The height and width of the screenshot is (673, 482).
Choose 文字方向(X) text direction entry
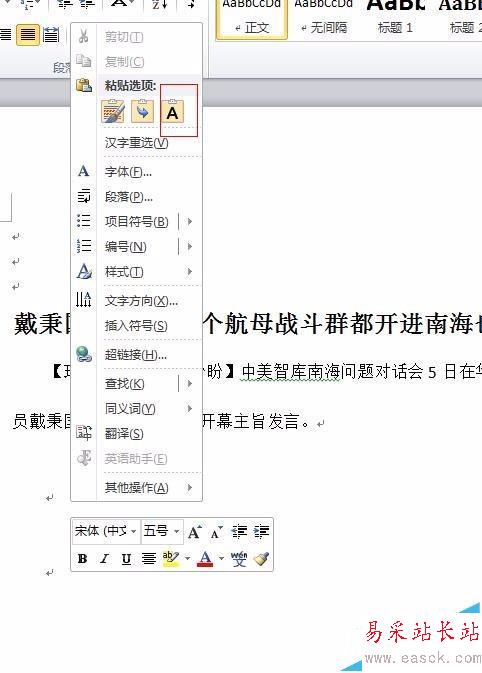[x=141, y=301]
